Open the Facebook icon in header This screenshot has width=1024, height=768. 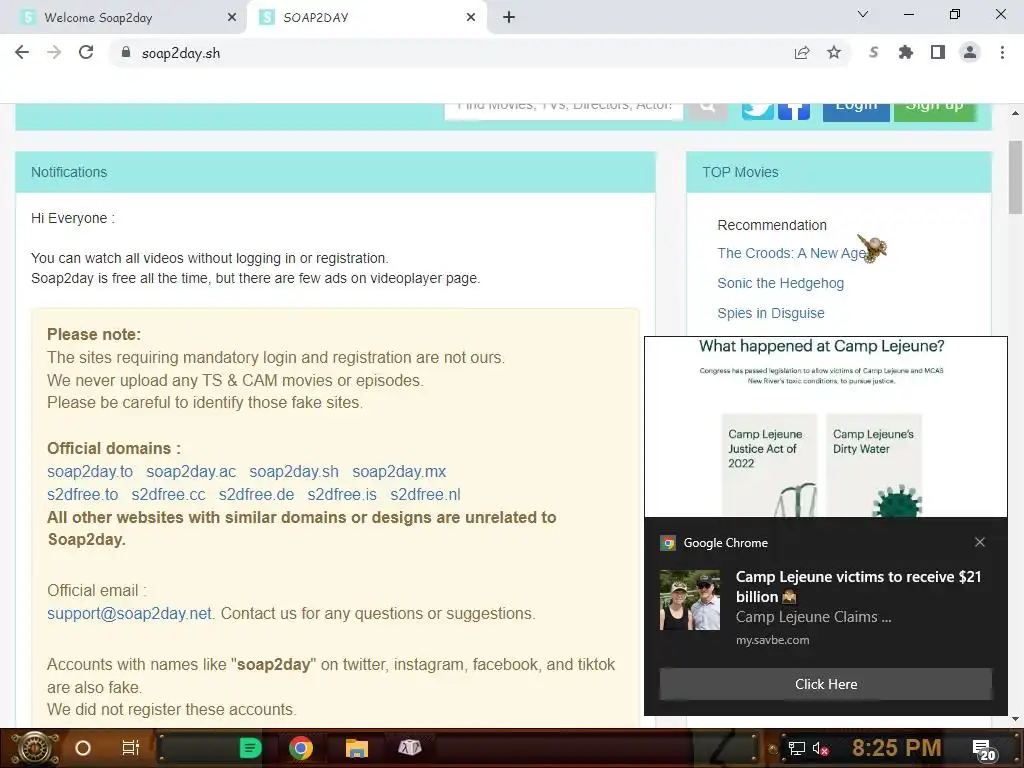pos(793,111)
